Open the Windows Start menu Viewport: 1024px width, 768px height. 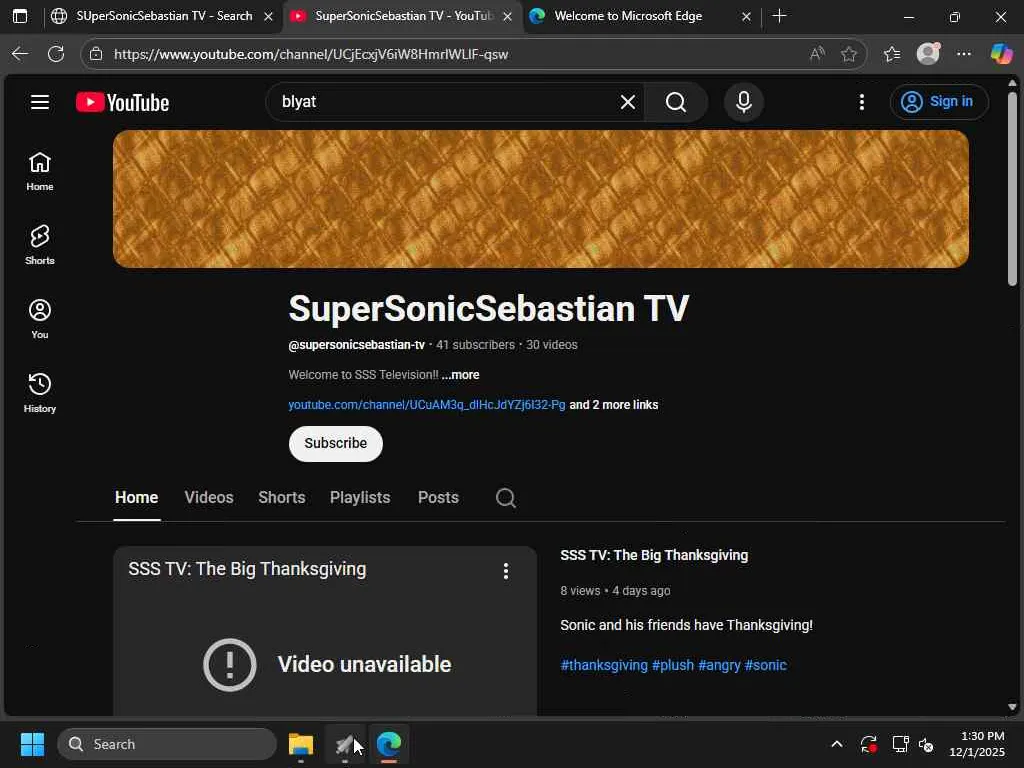click(32, 744)
